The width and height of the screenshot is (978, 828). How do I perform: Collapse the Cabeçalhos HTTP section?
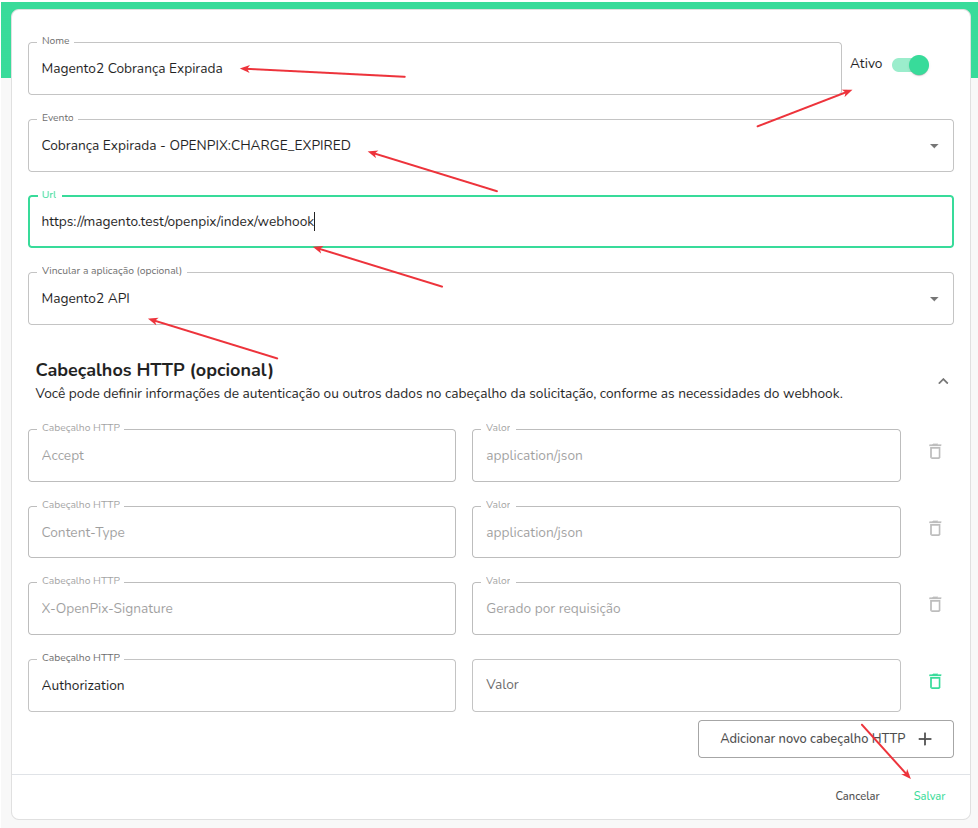pyautogui.click(x=942, y=381)
